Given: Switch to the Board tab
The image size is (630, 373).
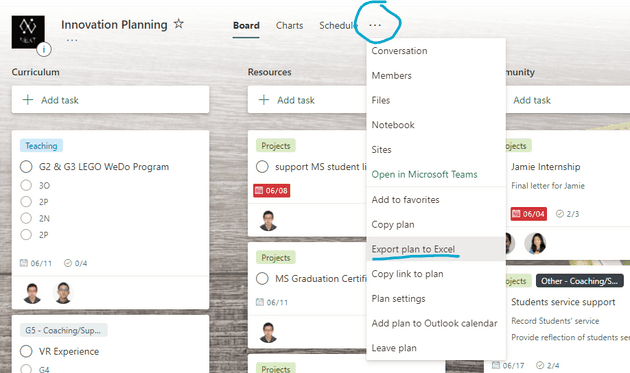Looking at the screenshot, I should click(x=246, y=25).
